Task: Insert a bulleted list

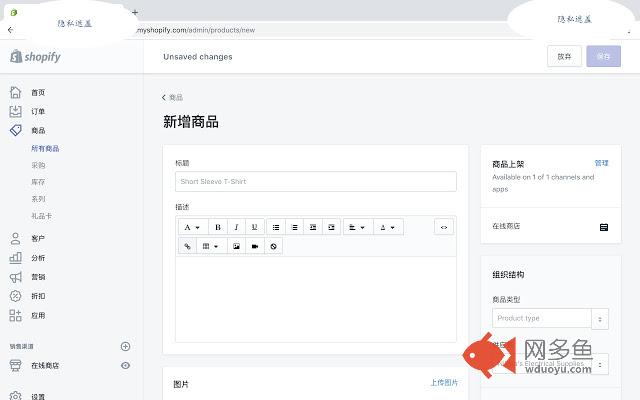Action: (276, 227)
